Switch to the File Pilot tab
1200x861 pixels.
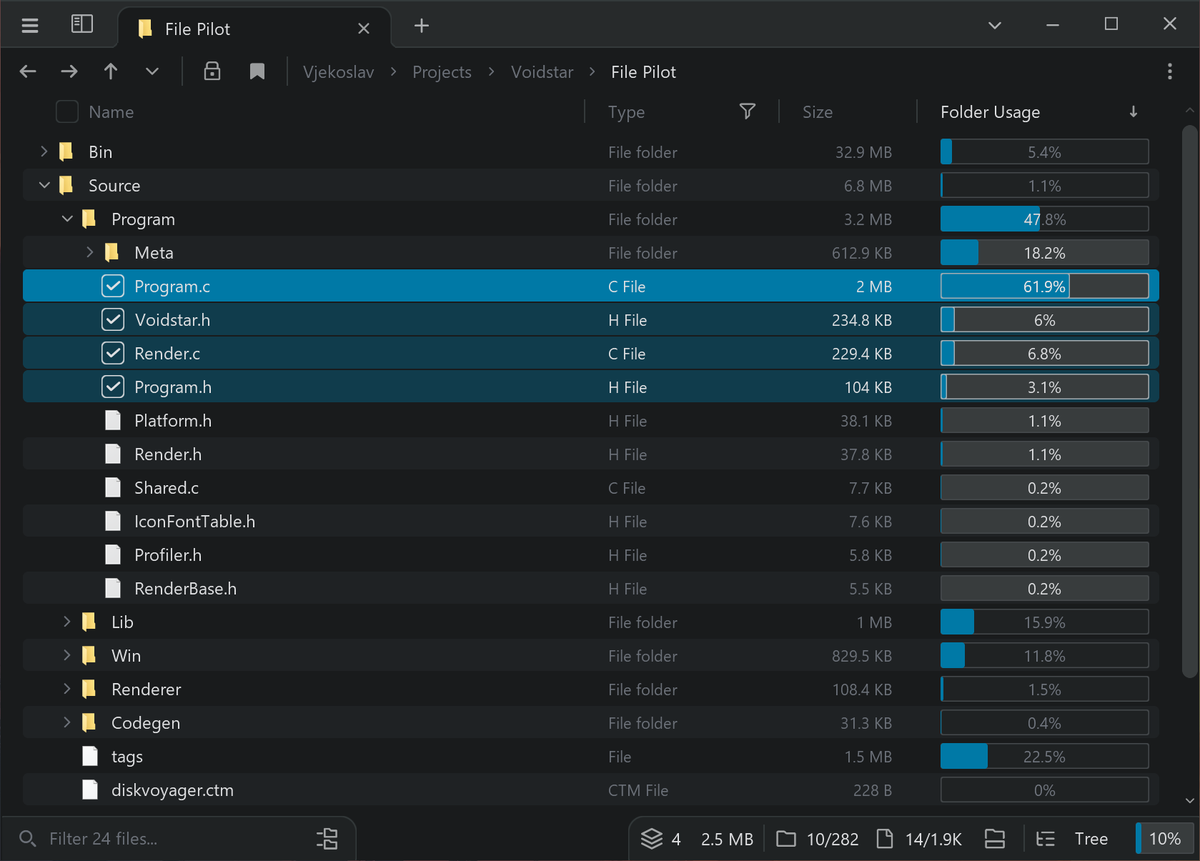click(x=252, y=28)
